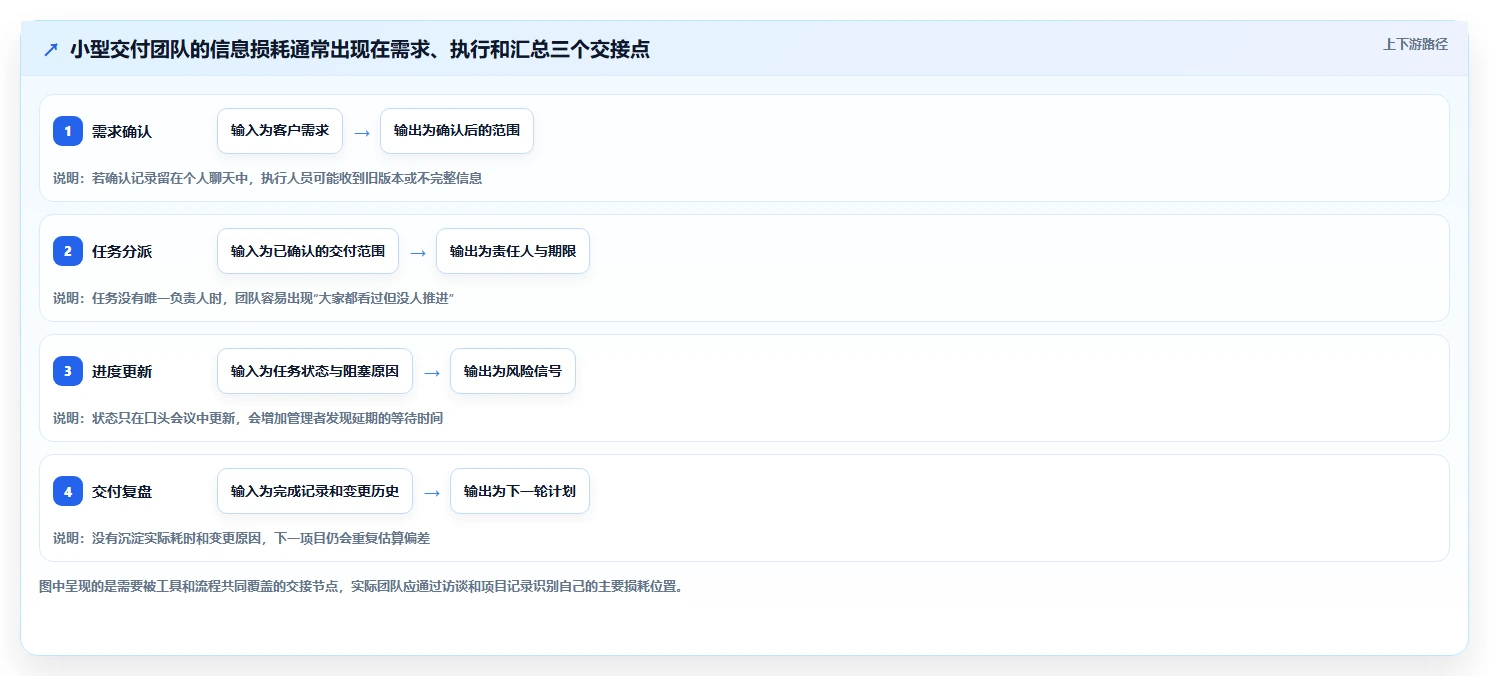Image resolution: width=1489 pixels, height=676 pixels.
Task: Click the step number 2 badge
Action: (x=68, y=251)
